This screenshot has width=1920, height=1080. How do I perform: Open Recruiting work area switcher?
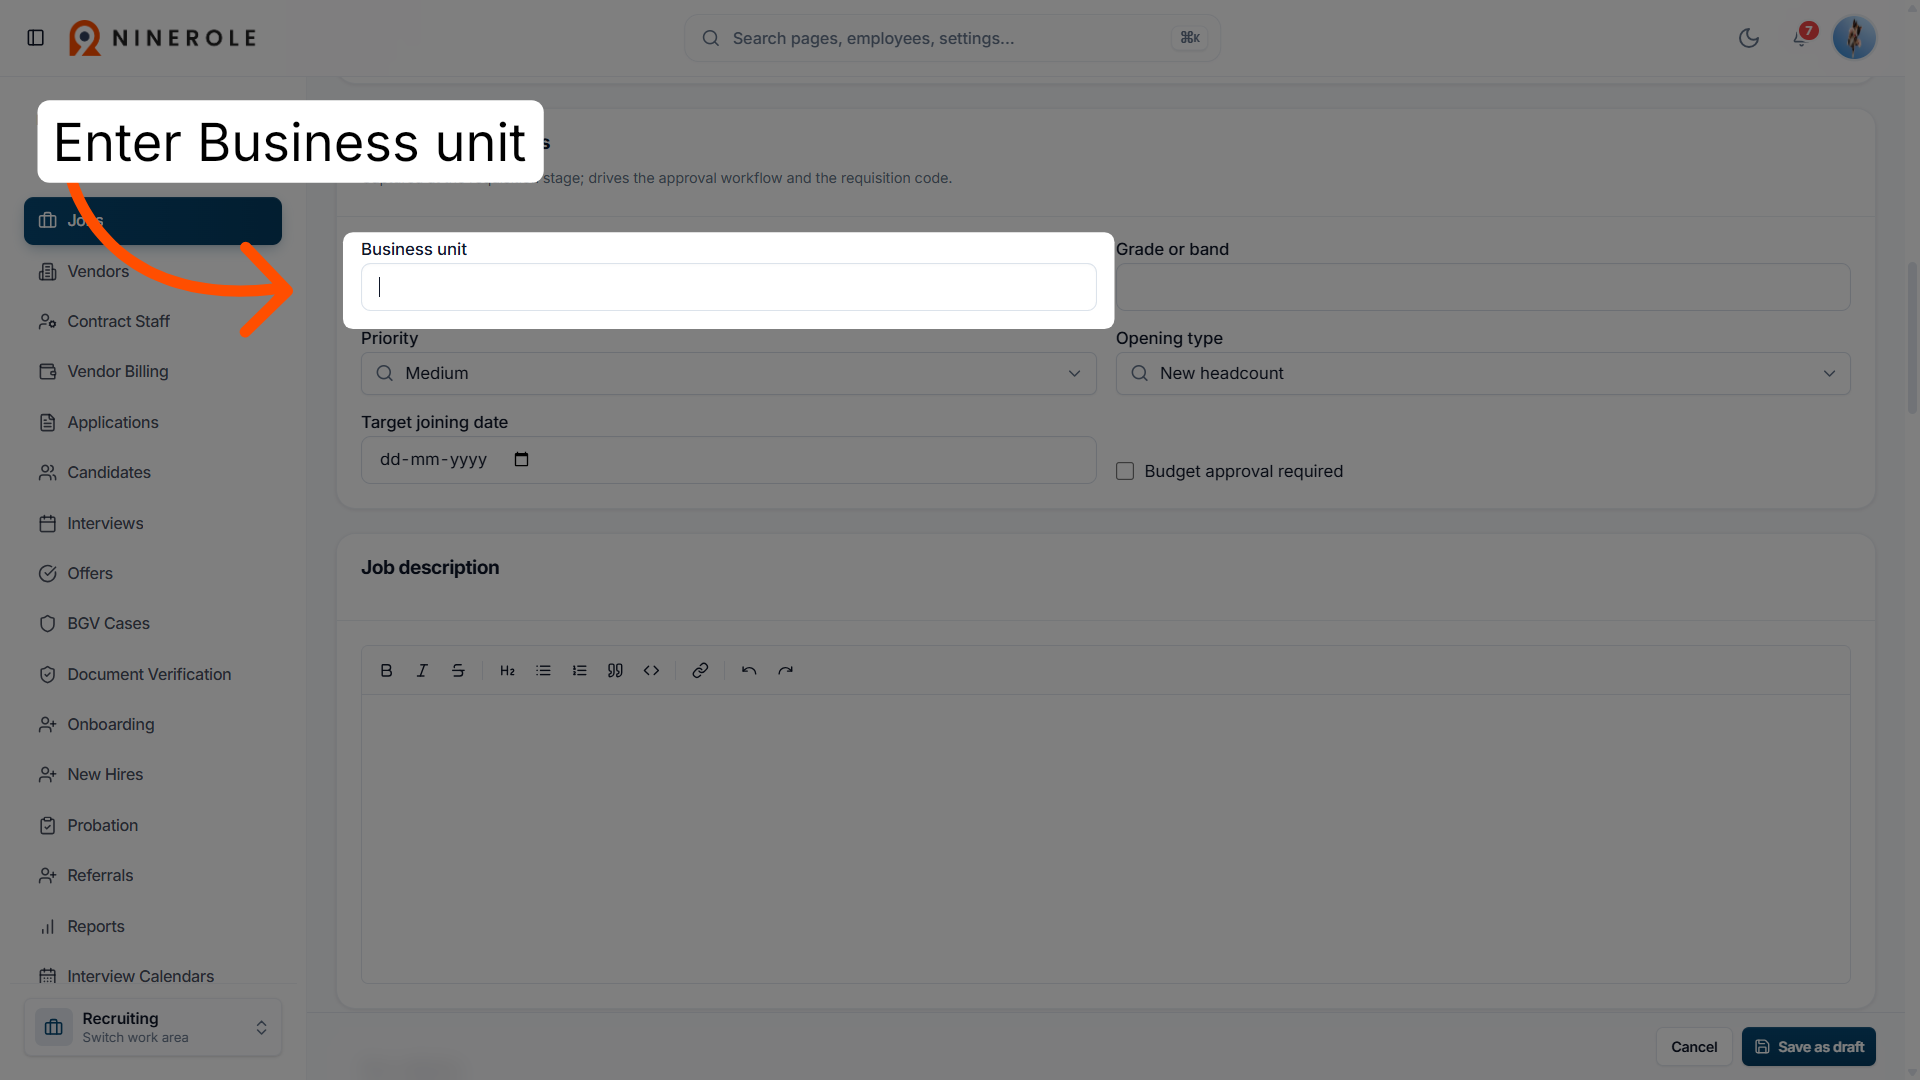coord(153,1027)
